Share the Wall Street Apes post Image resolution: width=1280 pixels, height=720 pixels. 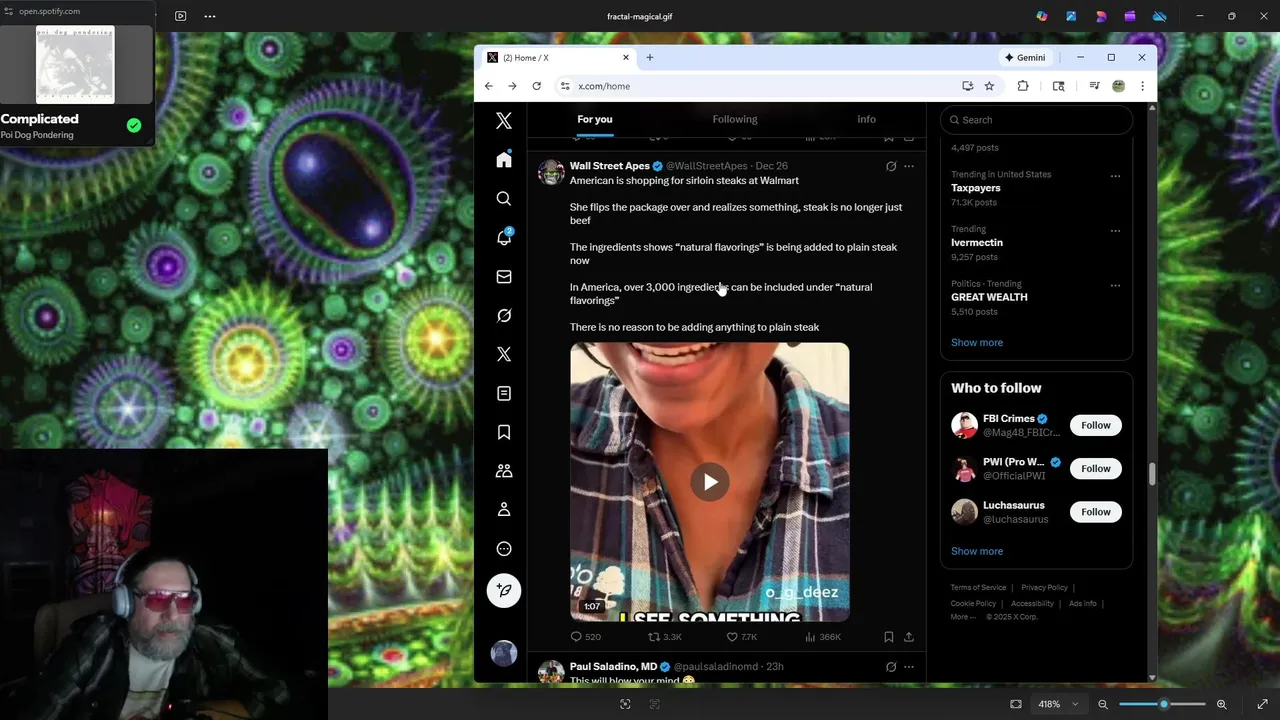(x=909, y=637)
